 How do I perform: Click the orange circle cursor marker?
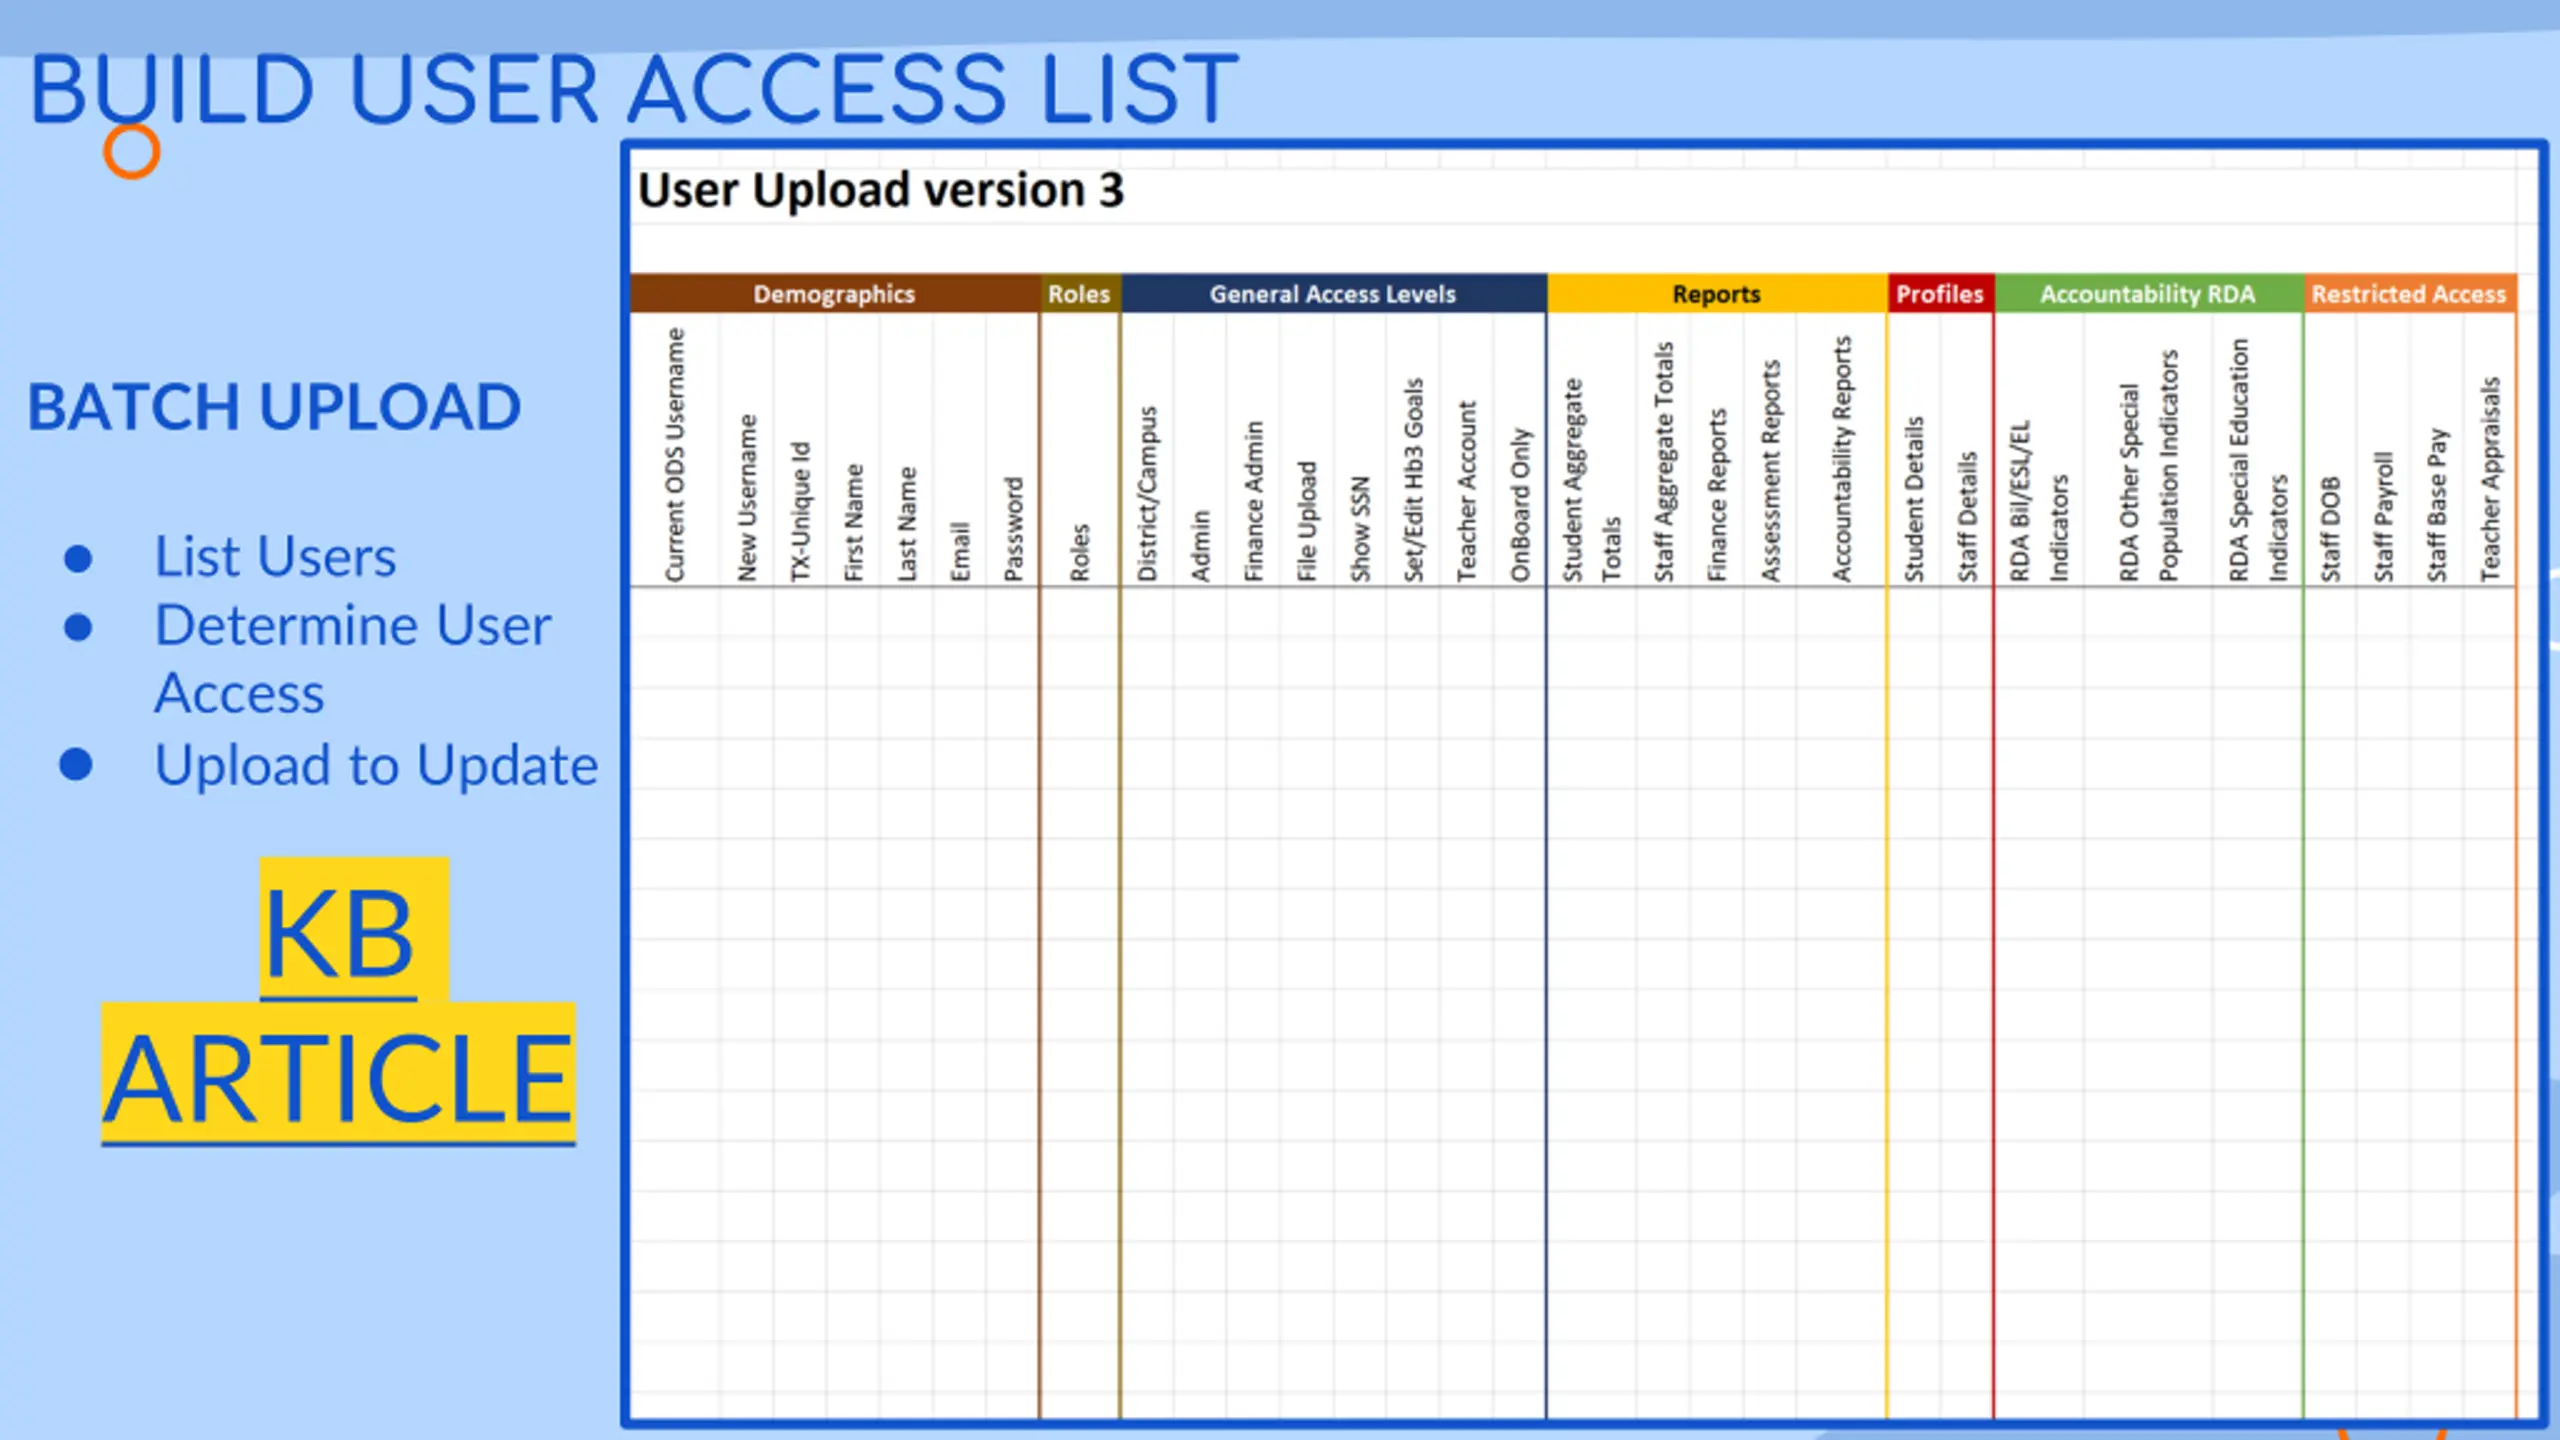click(x=132, y=151)
